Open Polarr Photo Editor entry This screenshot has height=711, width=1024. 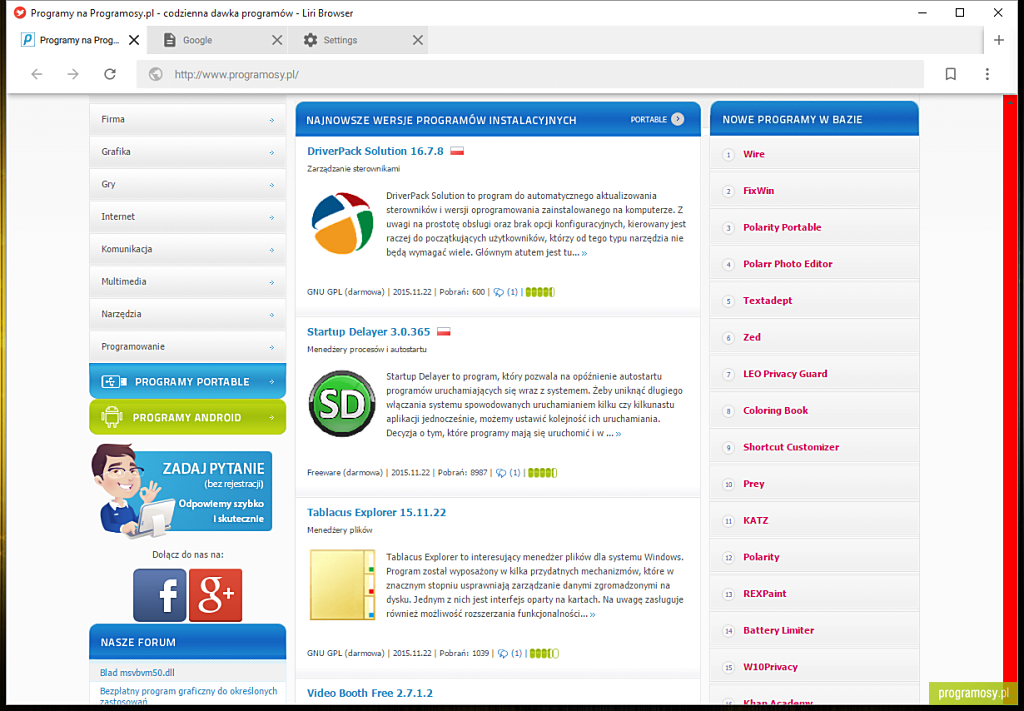(788, 264)
